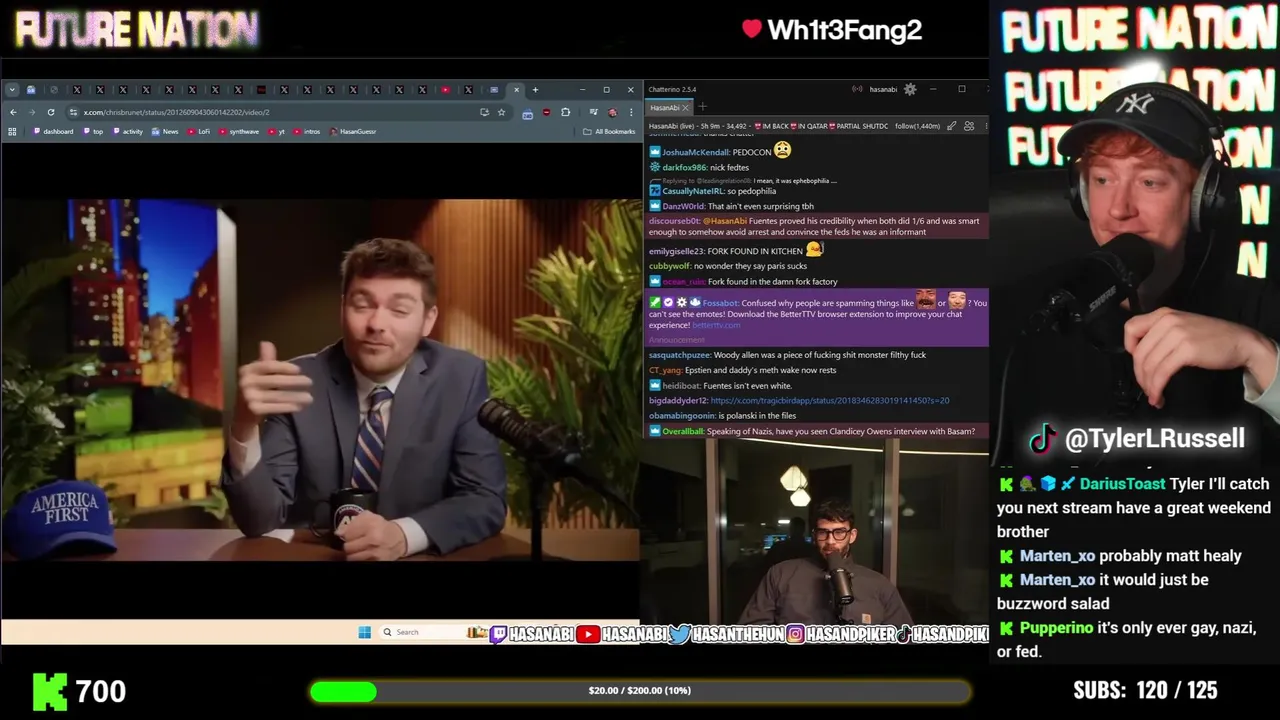1280x720 pixels.
Task: Expand the tab search dropdown arrow
Action: (x=12, y=90)
